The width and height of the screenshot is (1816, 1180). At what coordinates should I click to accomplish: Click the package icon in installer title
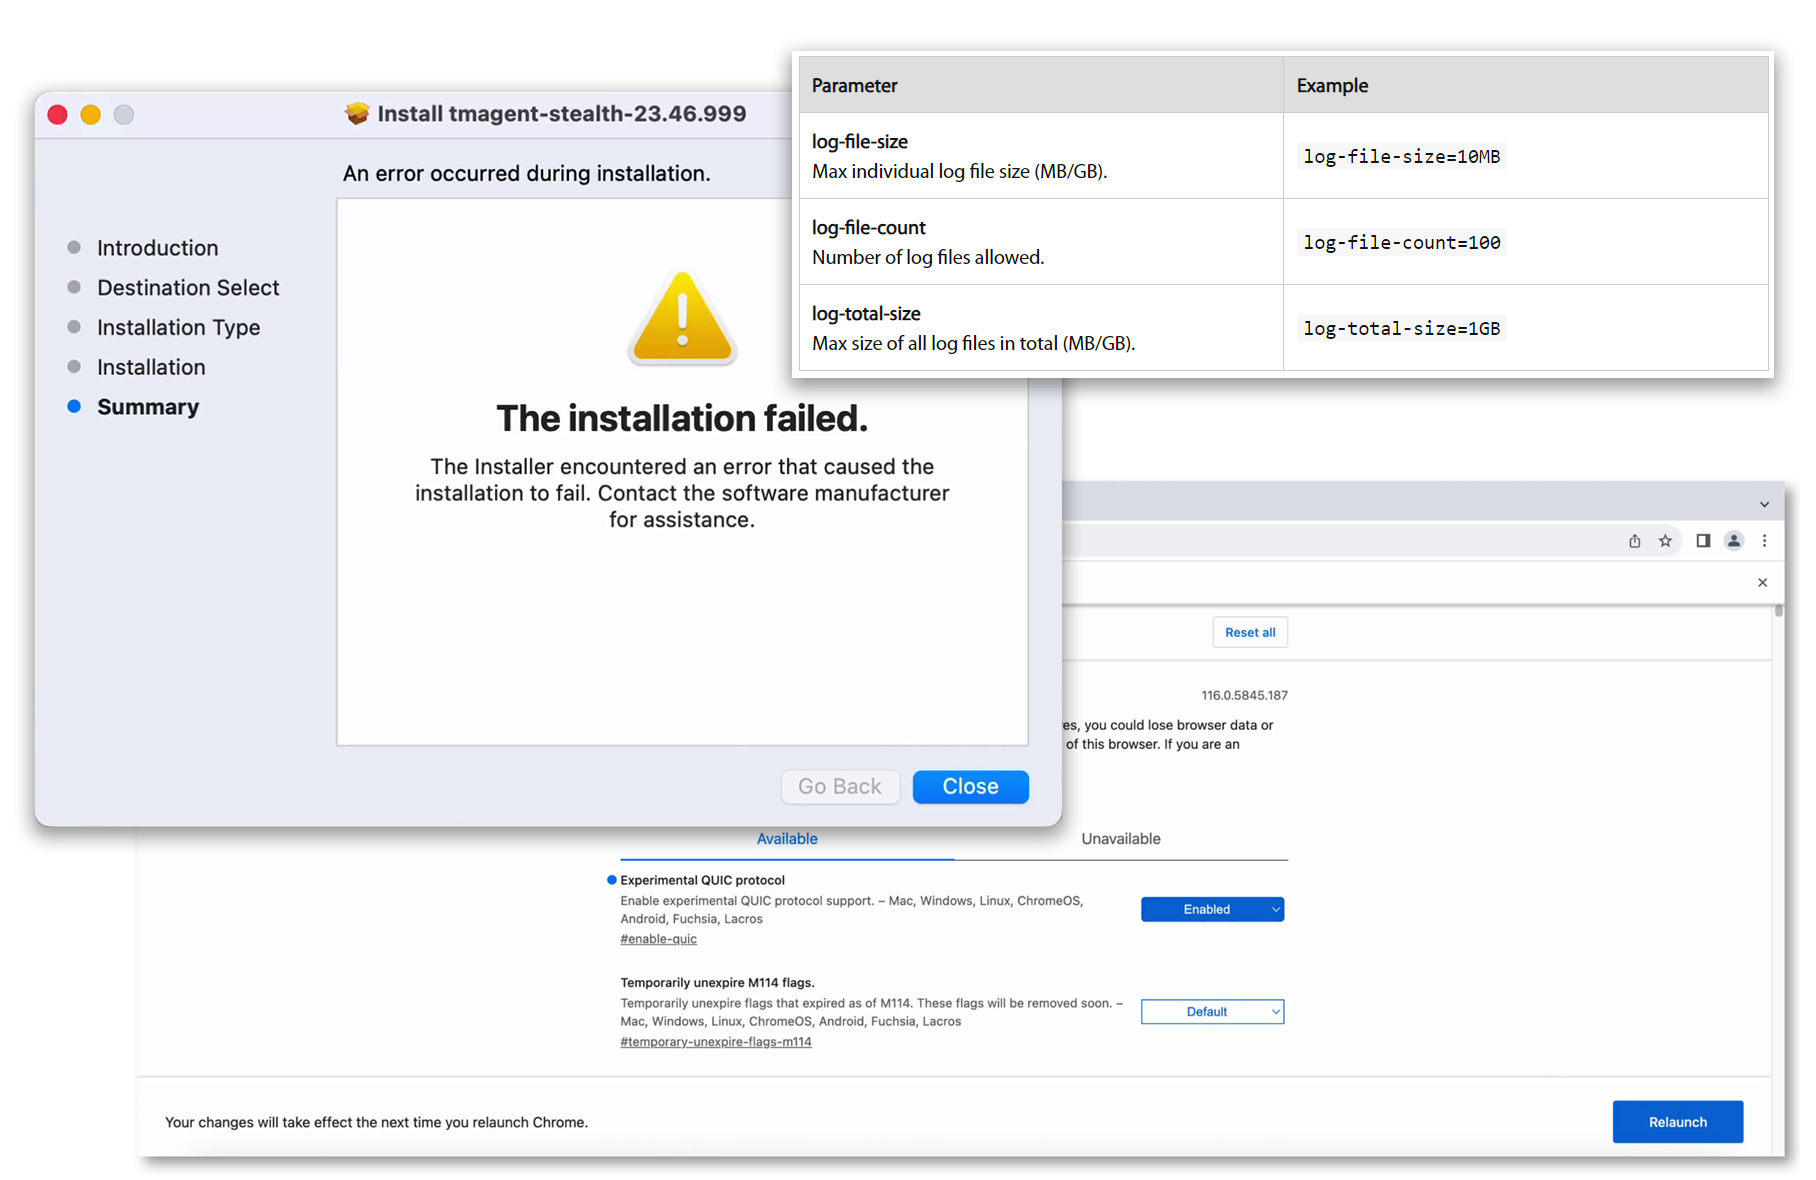tap(357, 113)
